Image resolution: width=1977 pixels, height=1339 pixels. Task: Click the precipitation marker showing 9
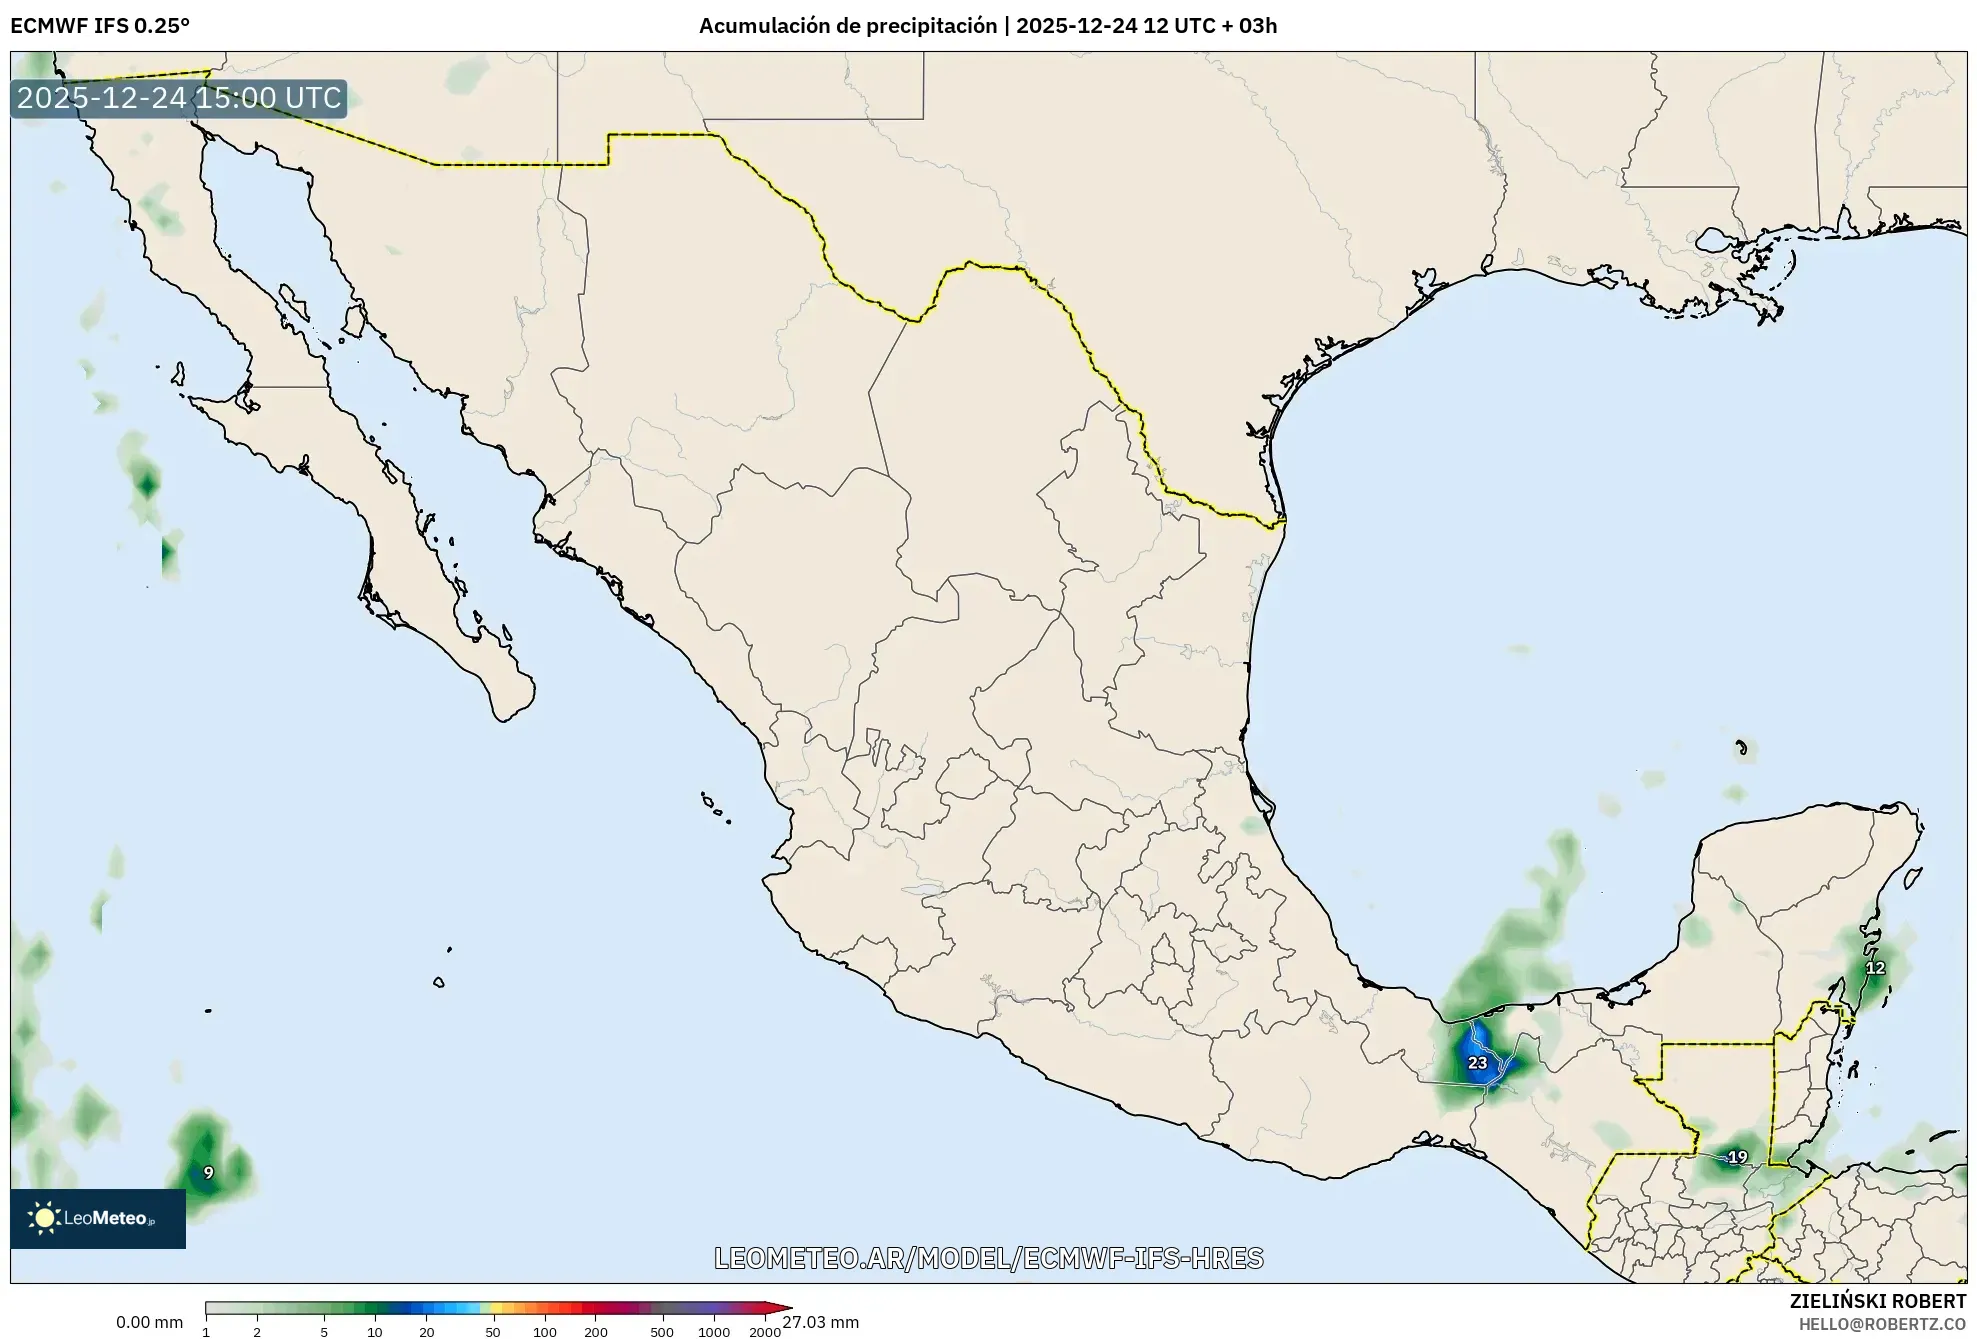pos(209,1171)
